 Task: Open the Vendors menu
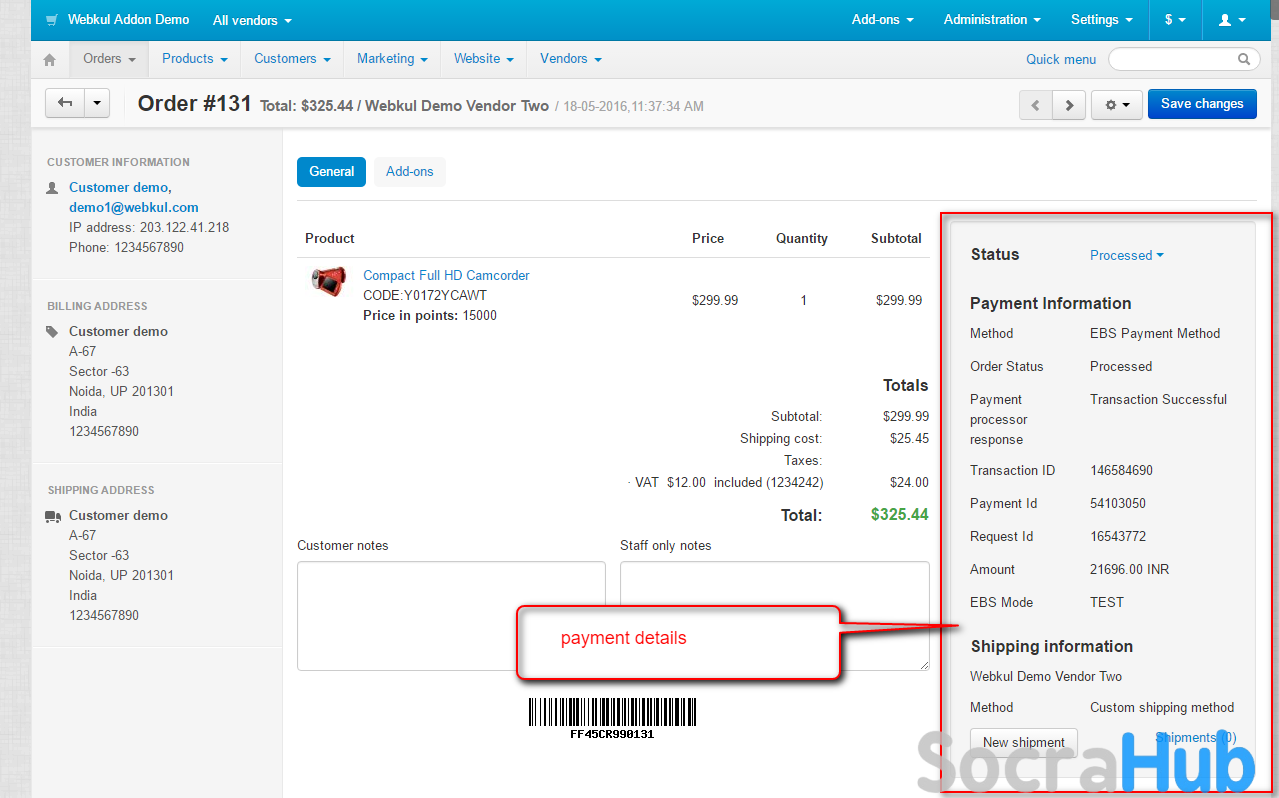coord(570,59)
